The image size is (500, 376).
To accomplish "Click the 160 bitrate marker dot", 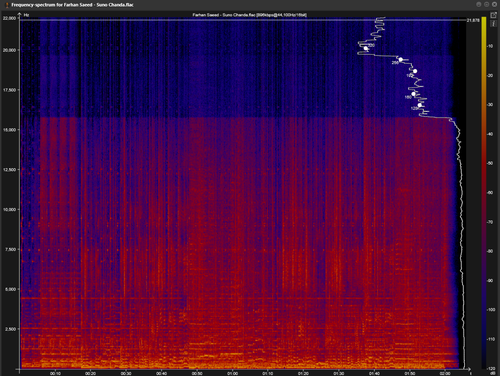I will [x=414, y=94].
